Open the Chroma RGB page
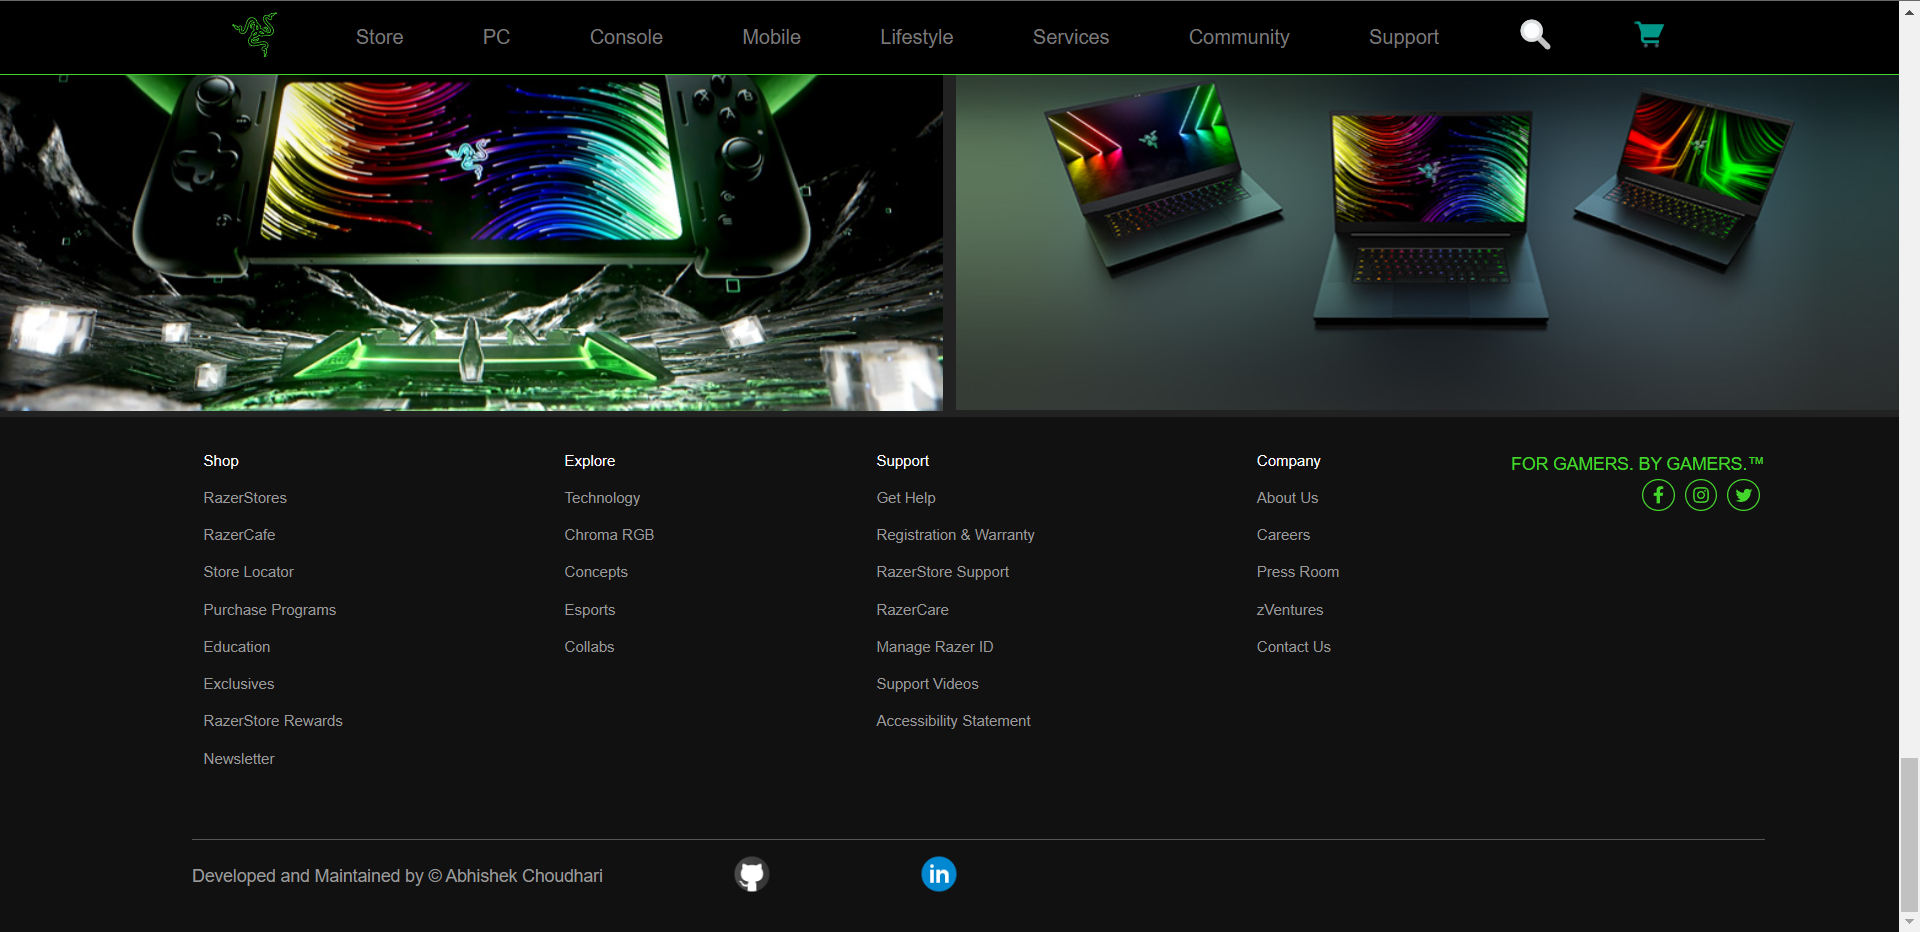The image size is (1920, 932). (608, 534)
